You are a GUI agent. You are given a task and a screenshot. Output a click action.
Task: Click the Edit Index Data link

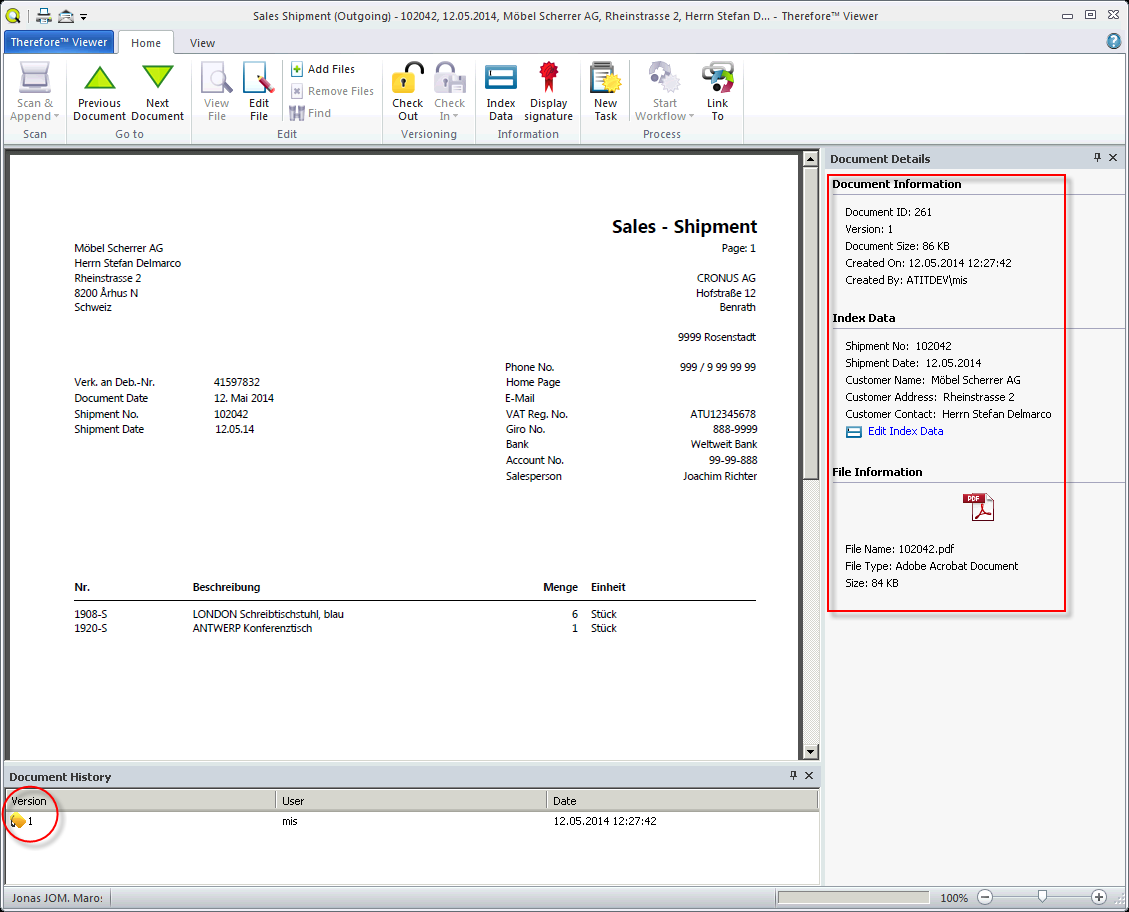906,431
